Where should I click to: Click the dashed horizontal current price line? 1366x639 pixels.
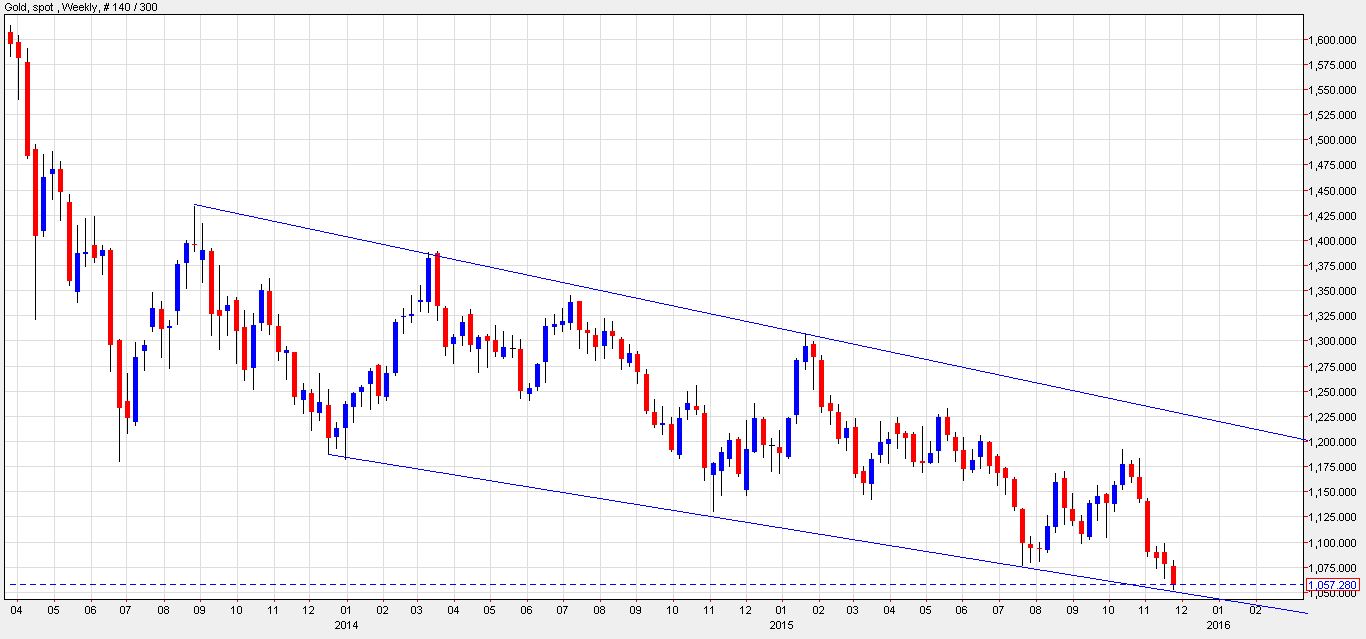point(600,584)
